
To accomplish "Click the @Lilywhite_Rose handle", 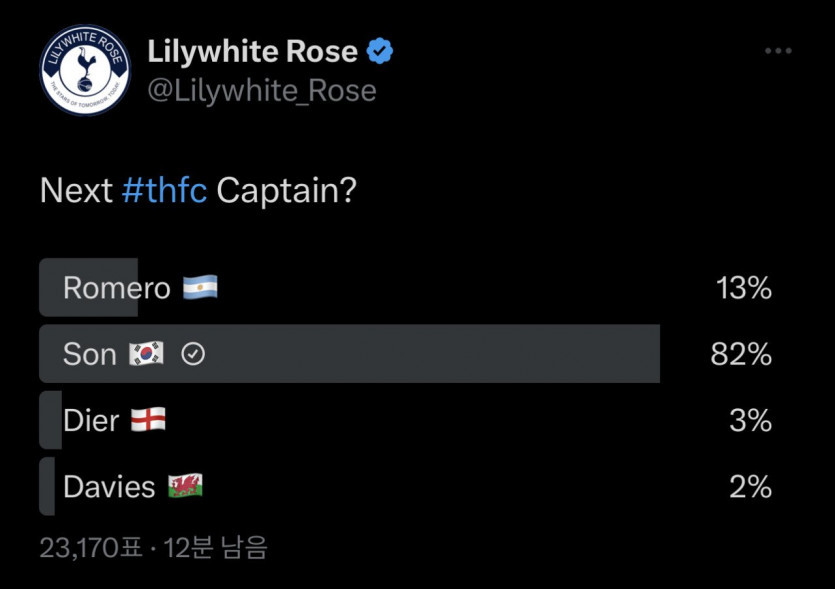I will [x=262, y=90].
